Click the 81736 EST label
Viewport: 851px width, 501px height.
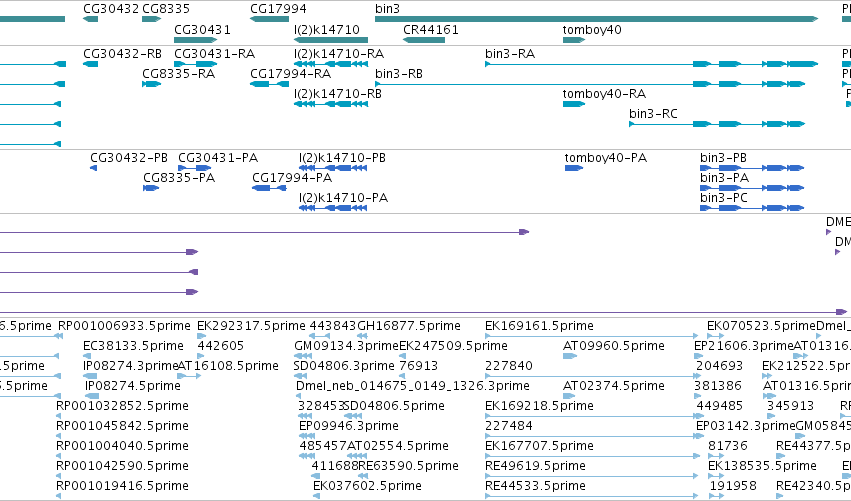tap(728, 446)
